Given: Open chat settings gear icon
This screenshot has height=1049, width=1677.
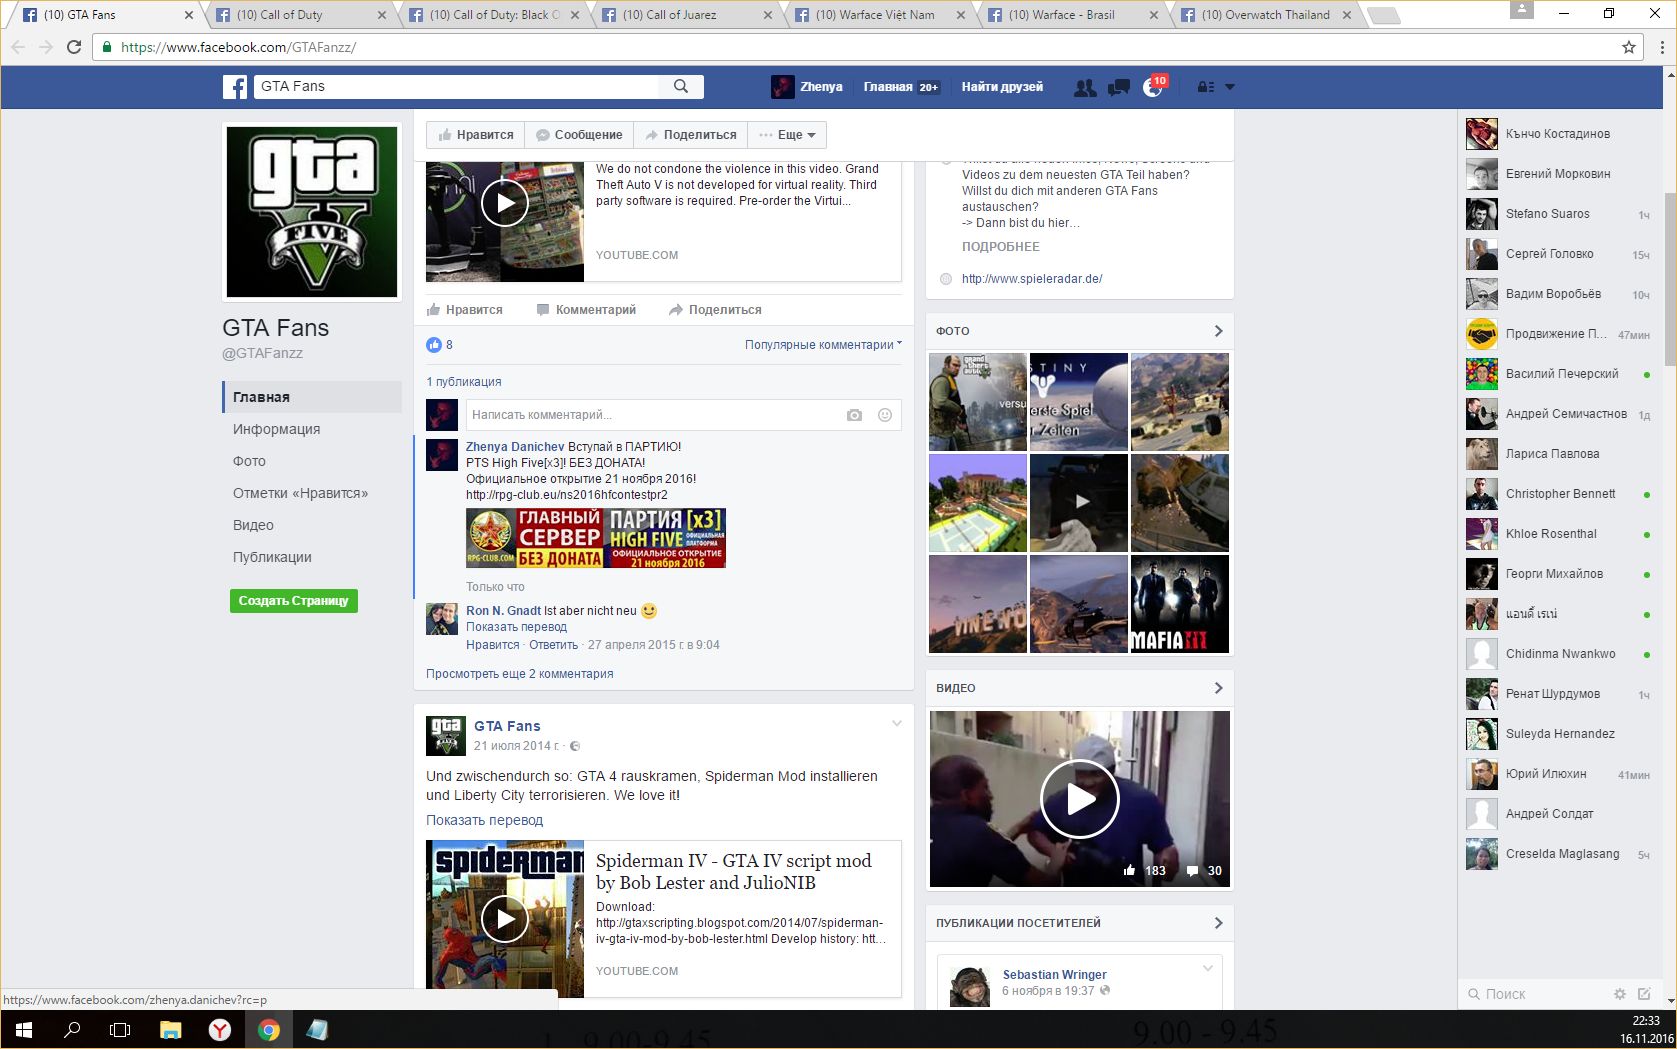Looking at the screenshot, I should point(1620,994).
